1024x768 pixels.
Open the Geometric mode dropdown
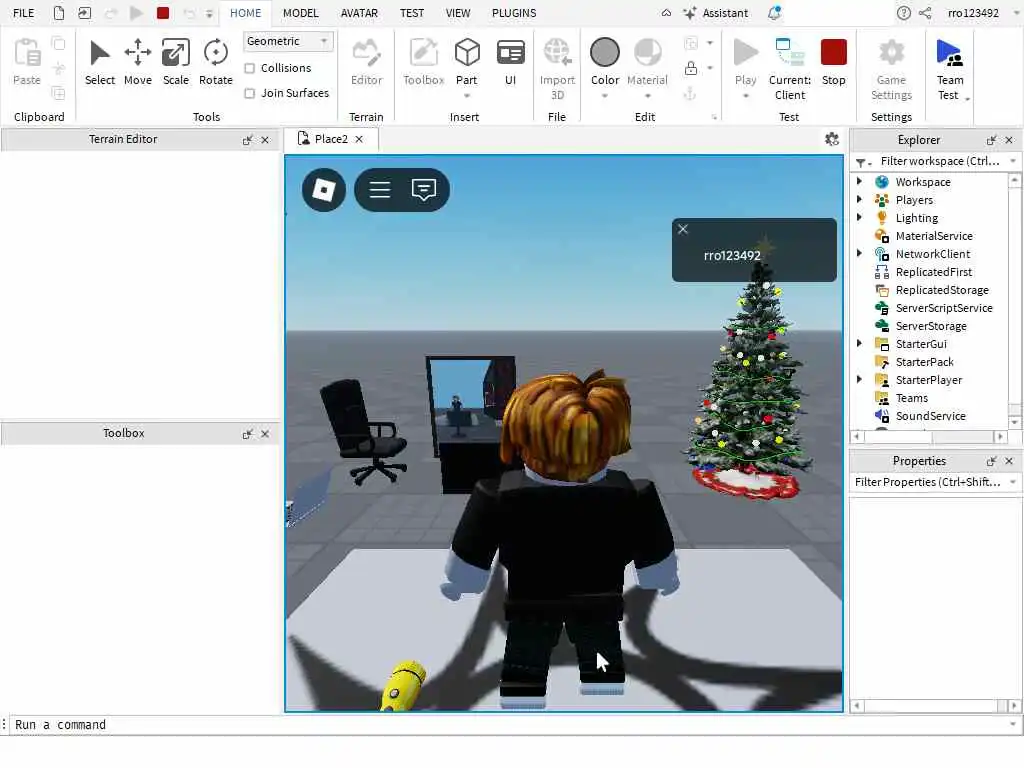pos(288,41)
